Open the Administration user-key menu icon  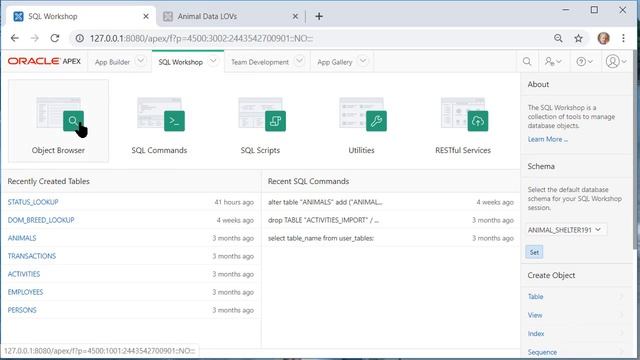(x=553, y=62)
